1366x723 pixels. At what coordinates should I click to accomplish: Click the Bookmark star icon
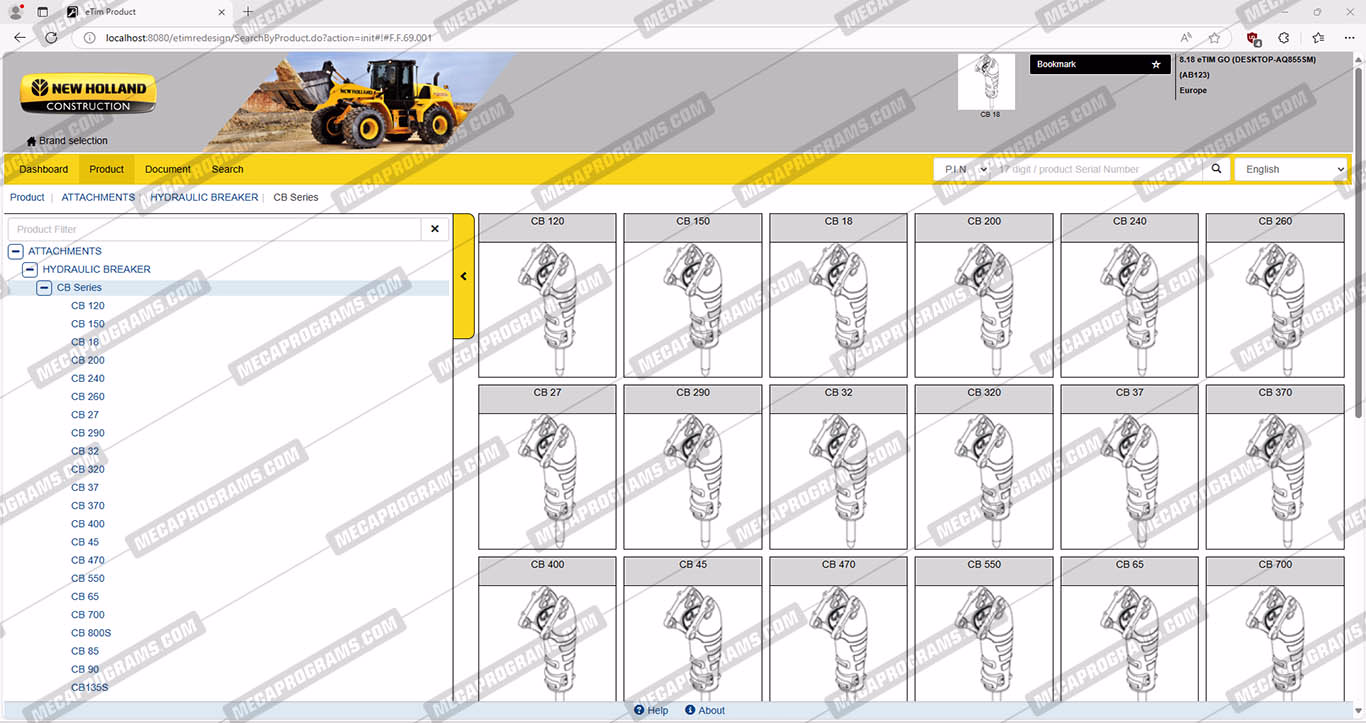(x=1156, y=64)
